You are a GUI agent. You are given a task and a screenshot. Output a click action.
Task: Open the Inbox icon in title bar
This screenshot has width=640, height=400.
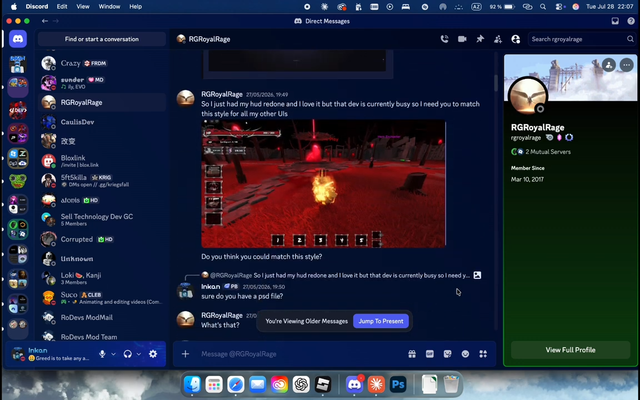615,21
